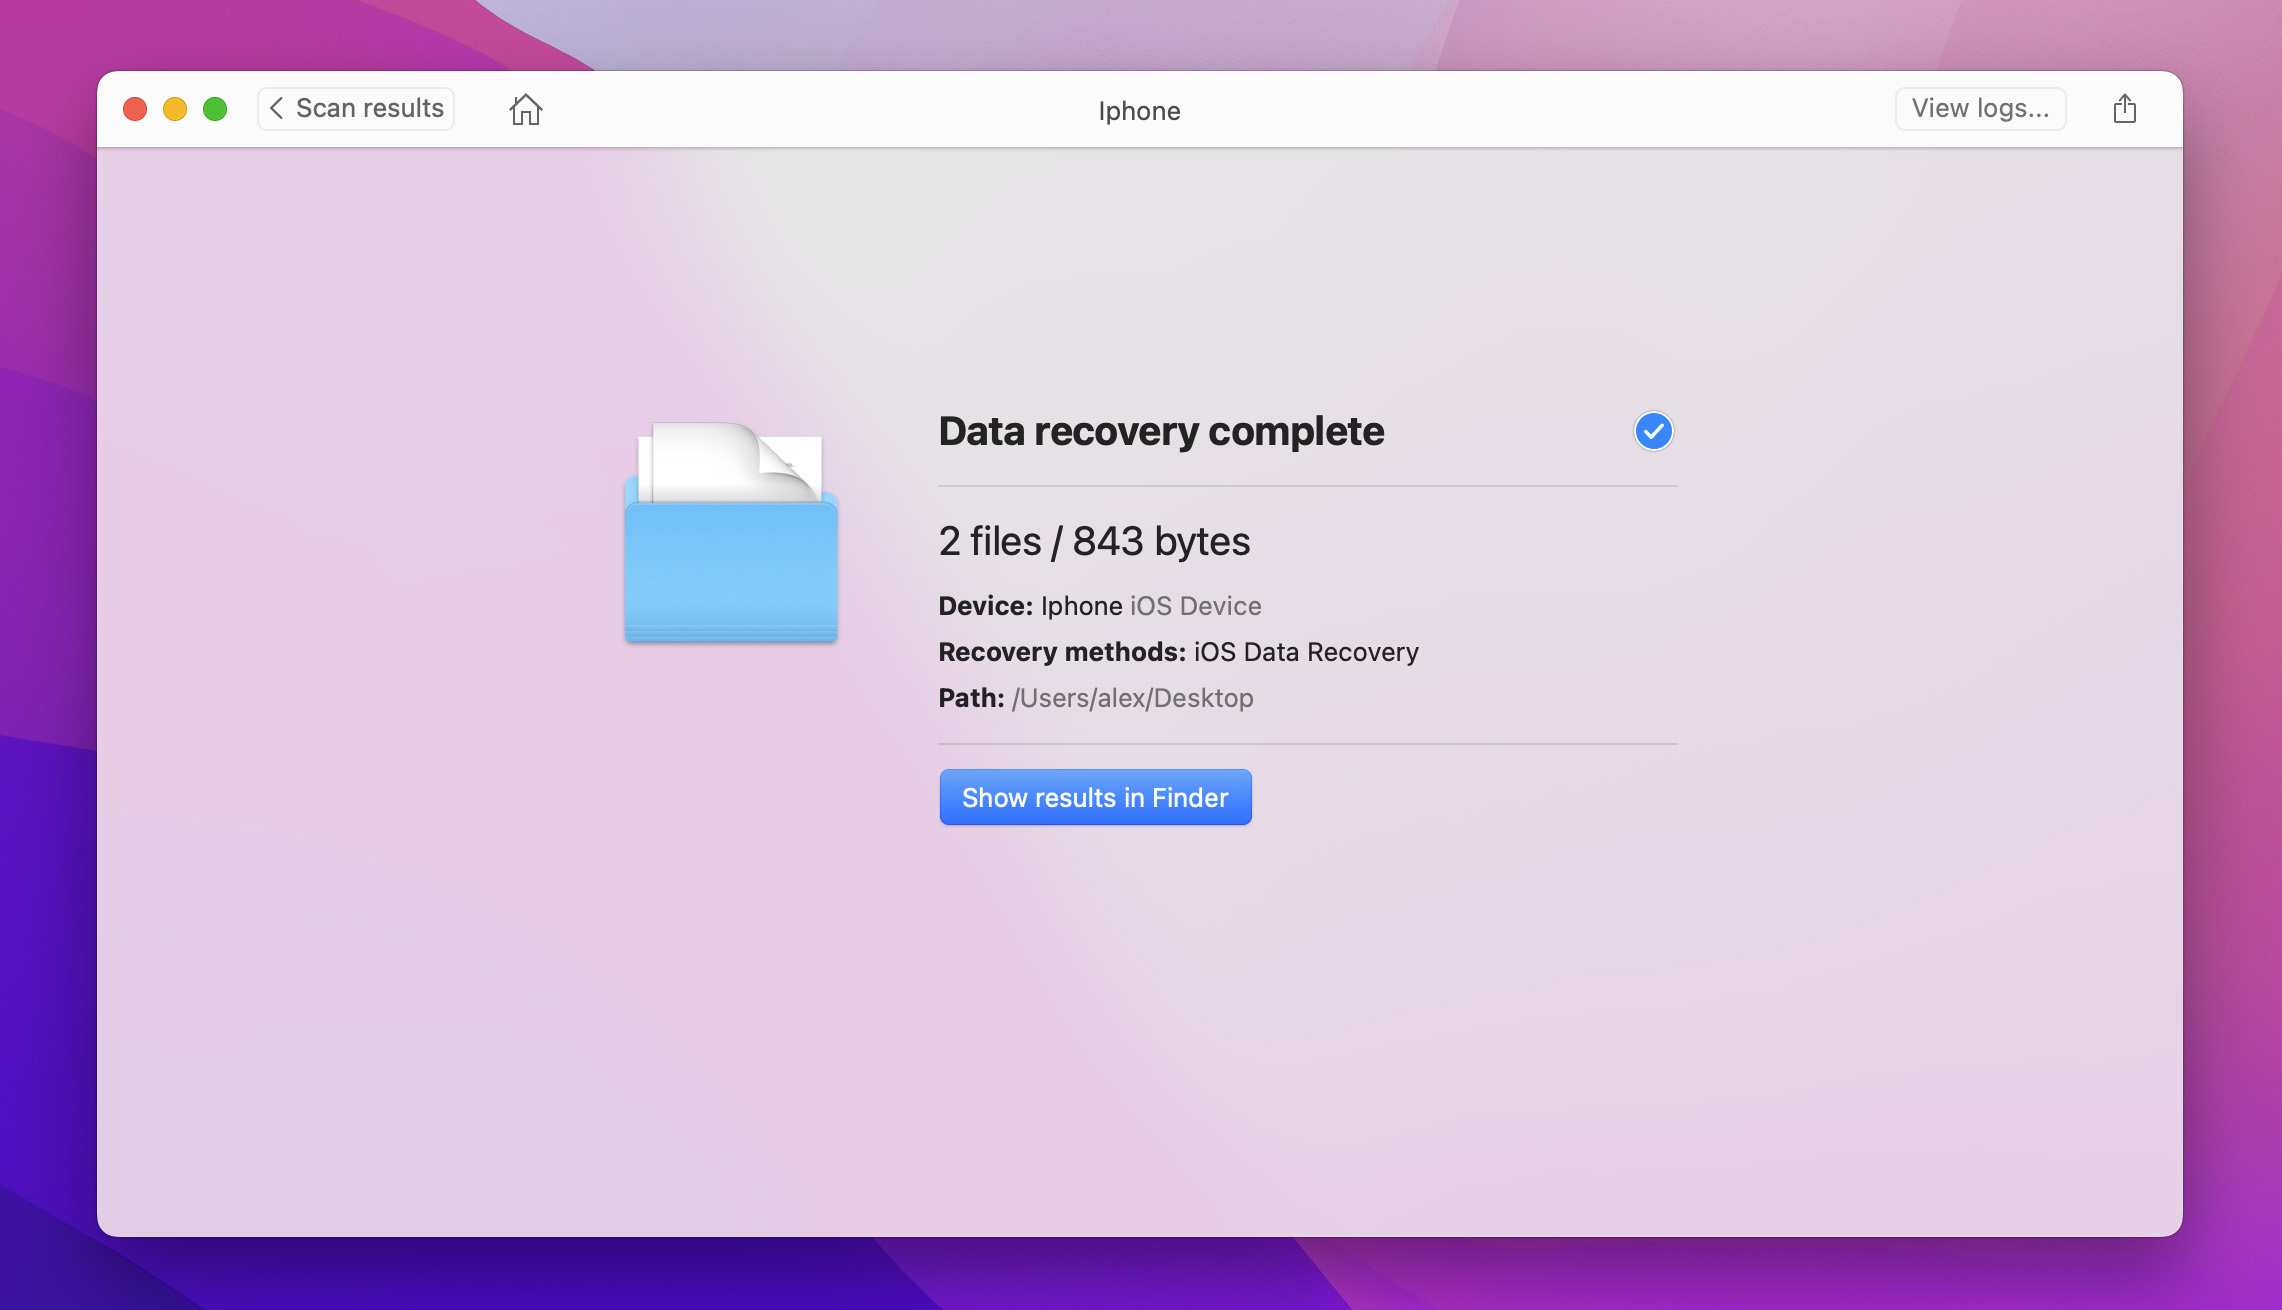Click Show results in Finder
The width and height of the screenshot is (2282, 1310).
[x=1095, y=797]
